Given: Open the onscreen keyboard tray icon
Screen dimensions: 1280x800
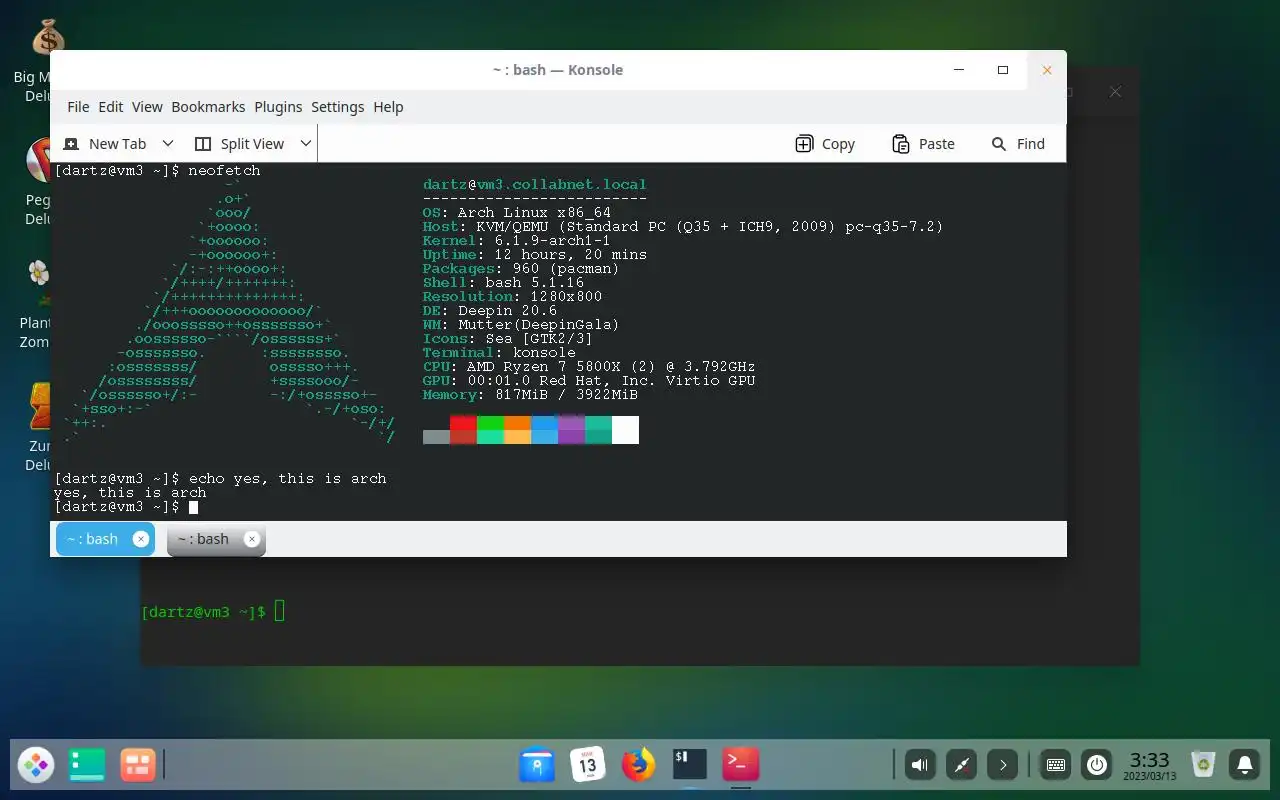Looking at the screenshot, I should pyautogui.click(x=1055, y=766).
